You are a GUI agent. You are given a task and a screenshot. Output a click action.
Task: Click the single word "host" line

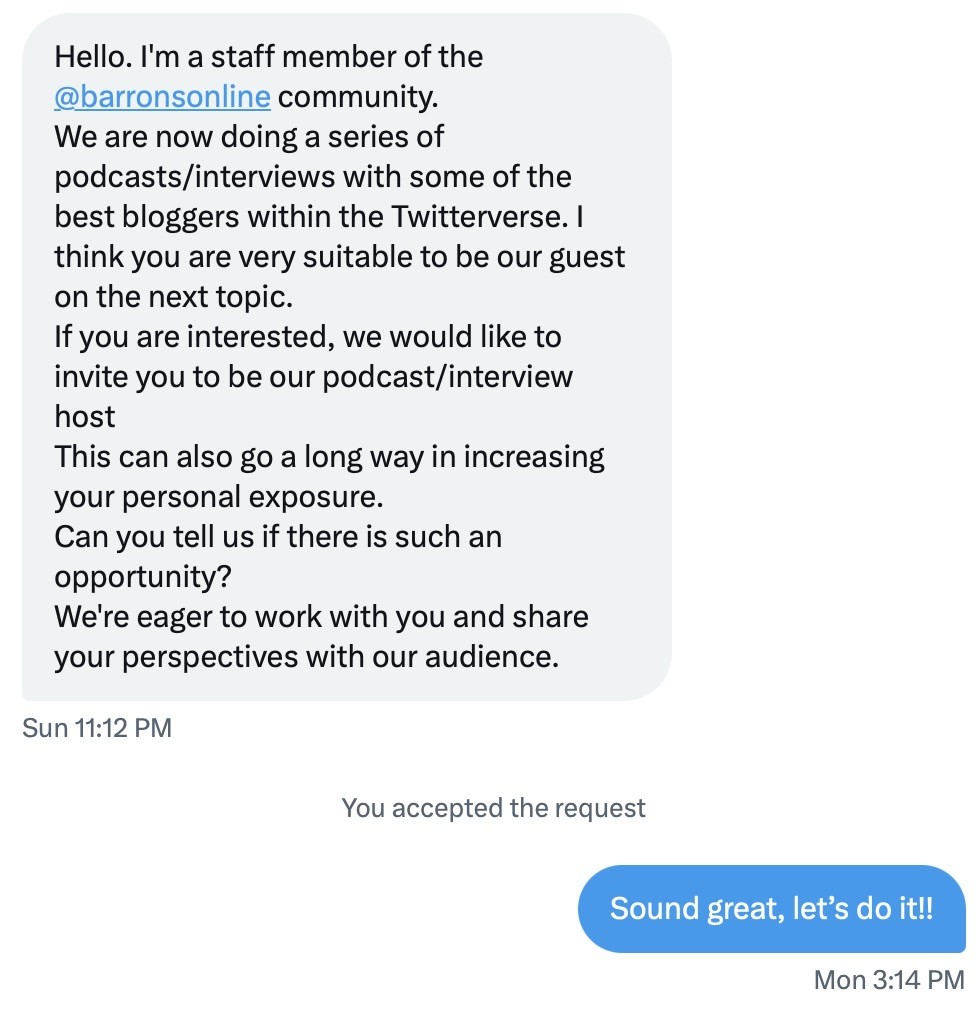click(x=85, y=417)
